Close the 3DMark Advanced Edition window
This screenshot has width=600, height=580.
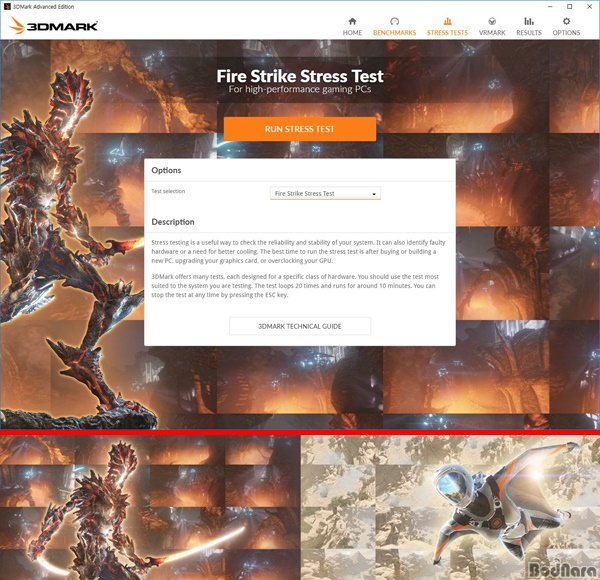pos(589,6)
